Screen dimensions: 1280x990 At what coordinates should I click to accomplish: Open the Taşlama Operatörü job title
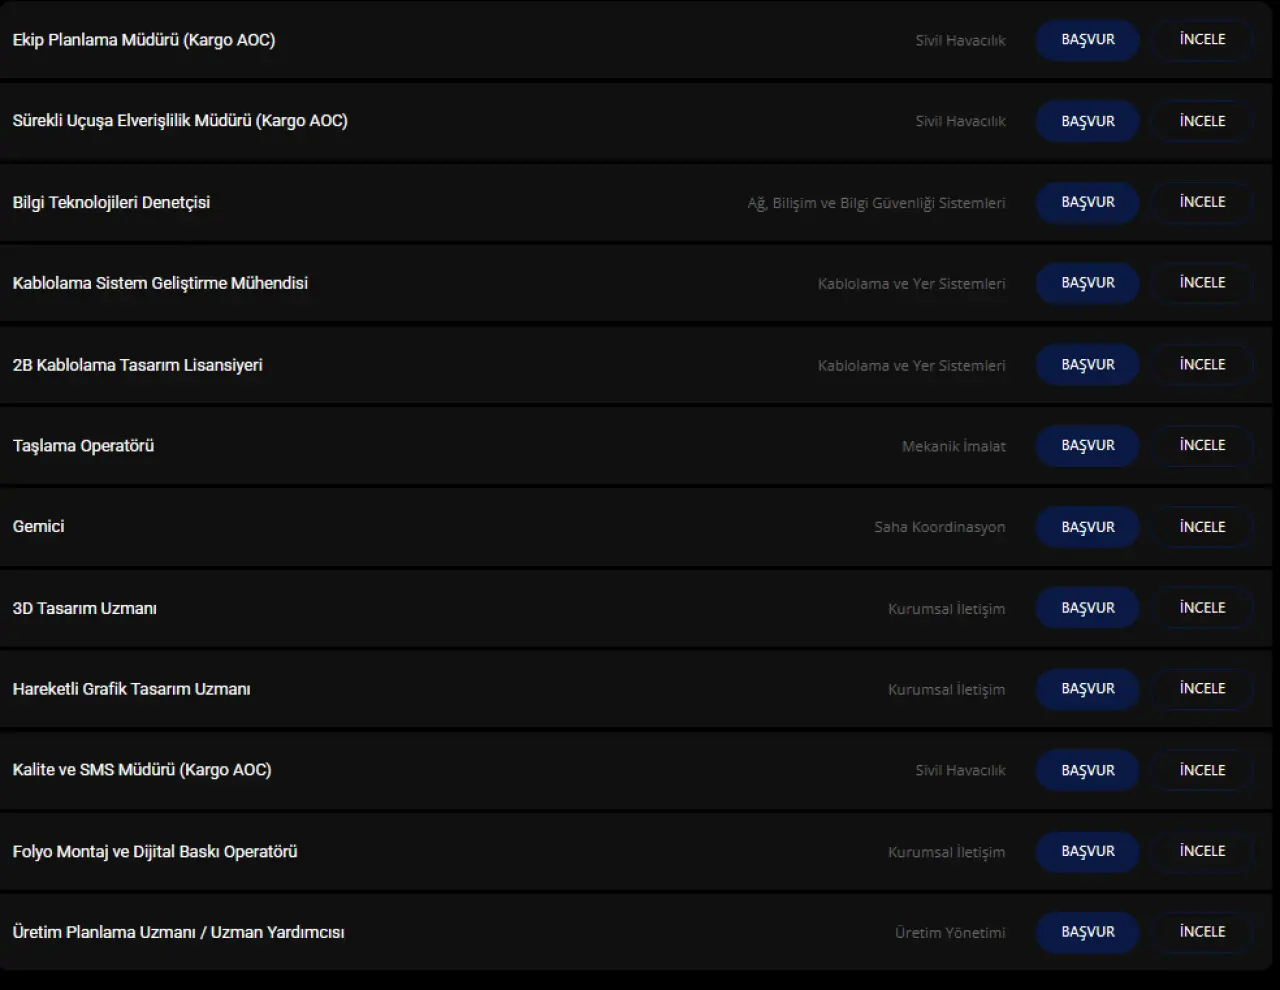click(83, 446)
